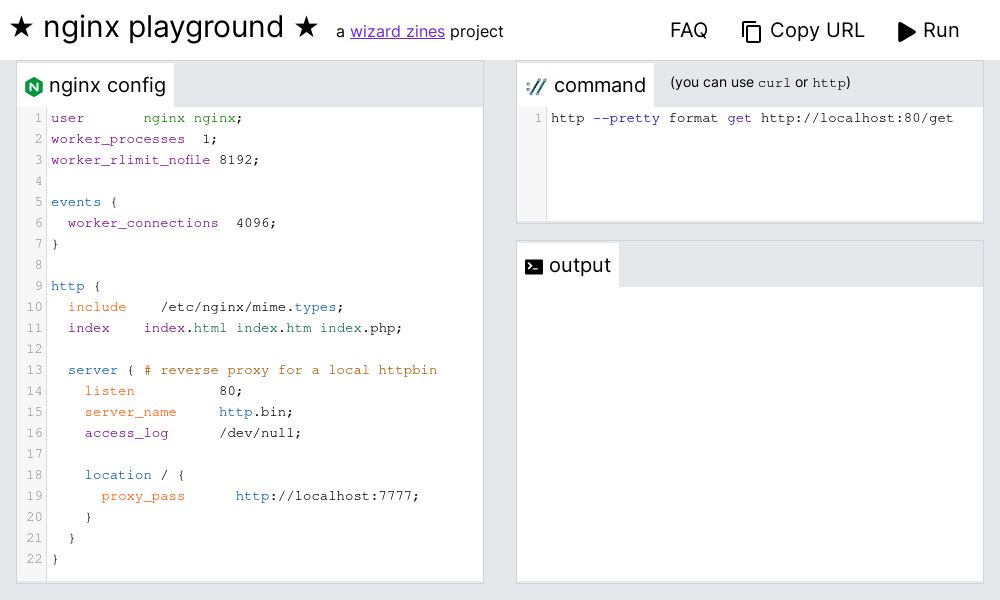
Task: Click the left star beside the title
Action: click(x=20, y=27)
